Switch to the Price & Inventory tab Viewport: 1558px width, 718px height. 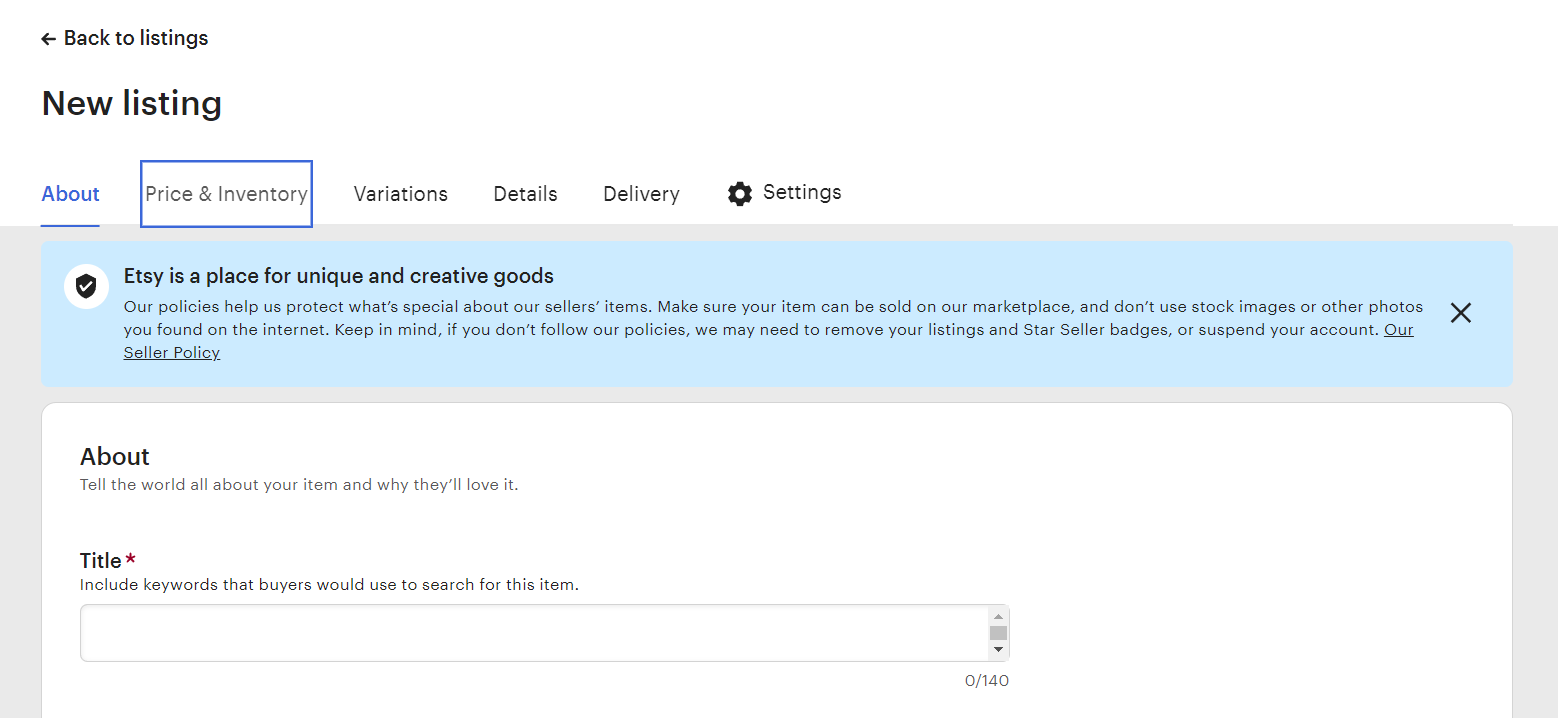[226, 193]
